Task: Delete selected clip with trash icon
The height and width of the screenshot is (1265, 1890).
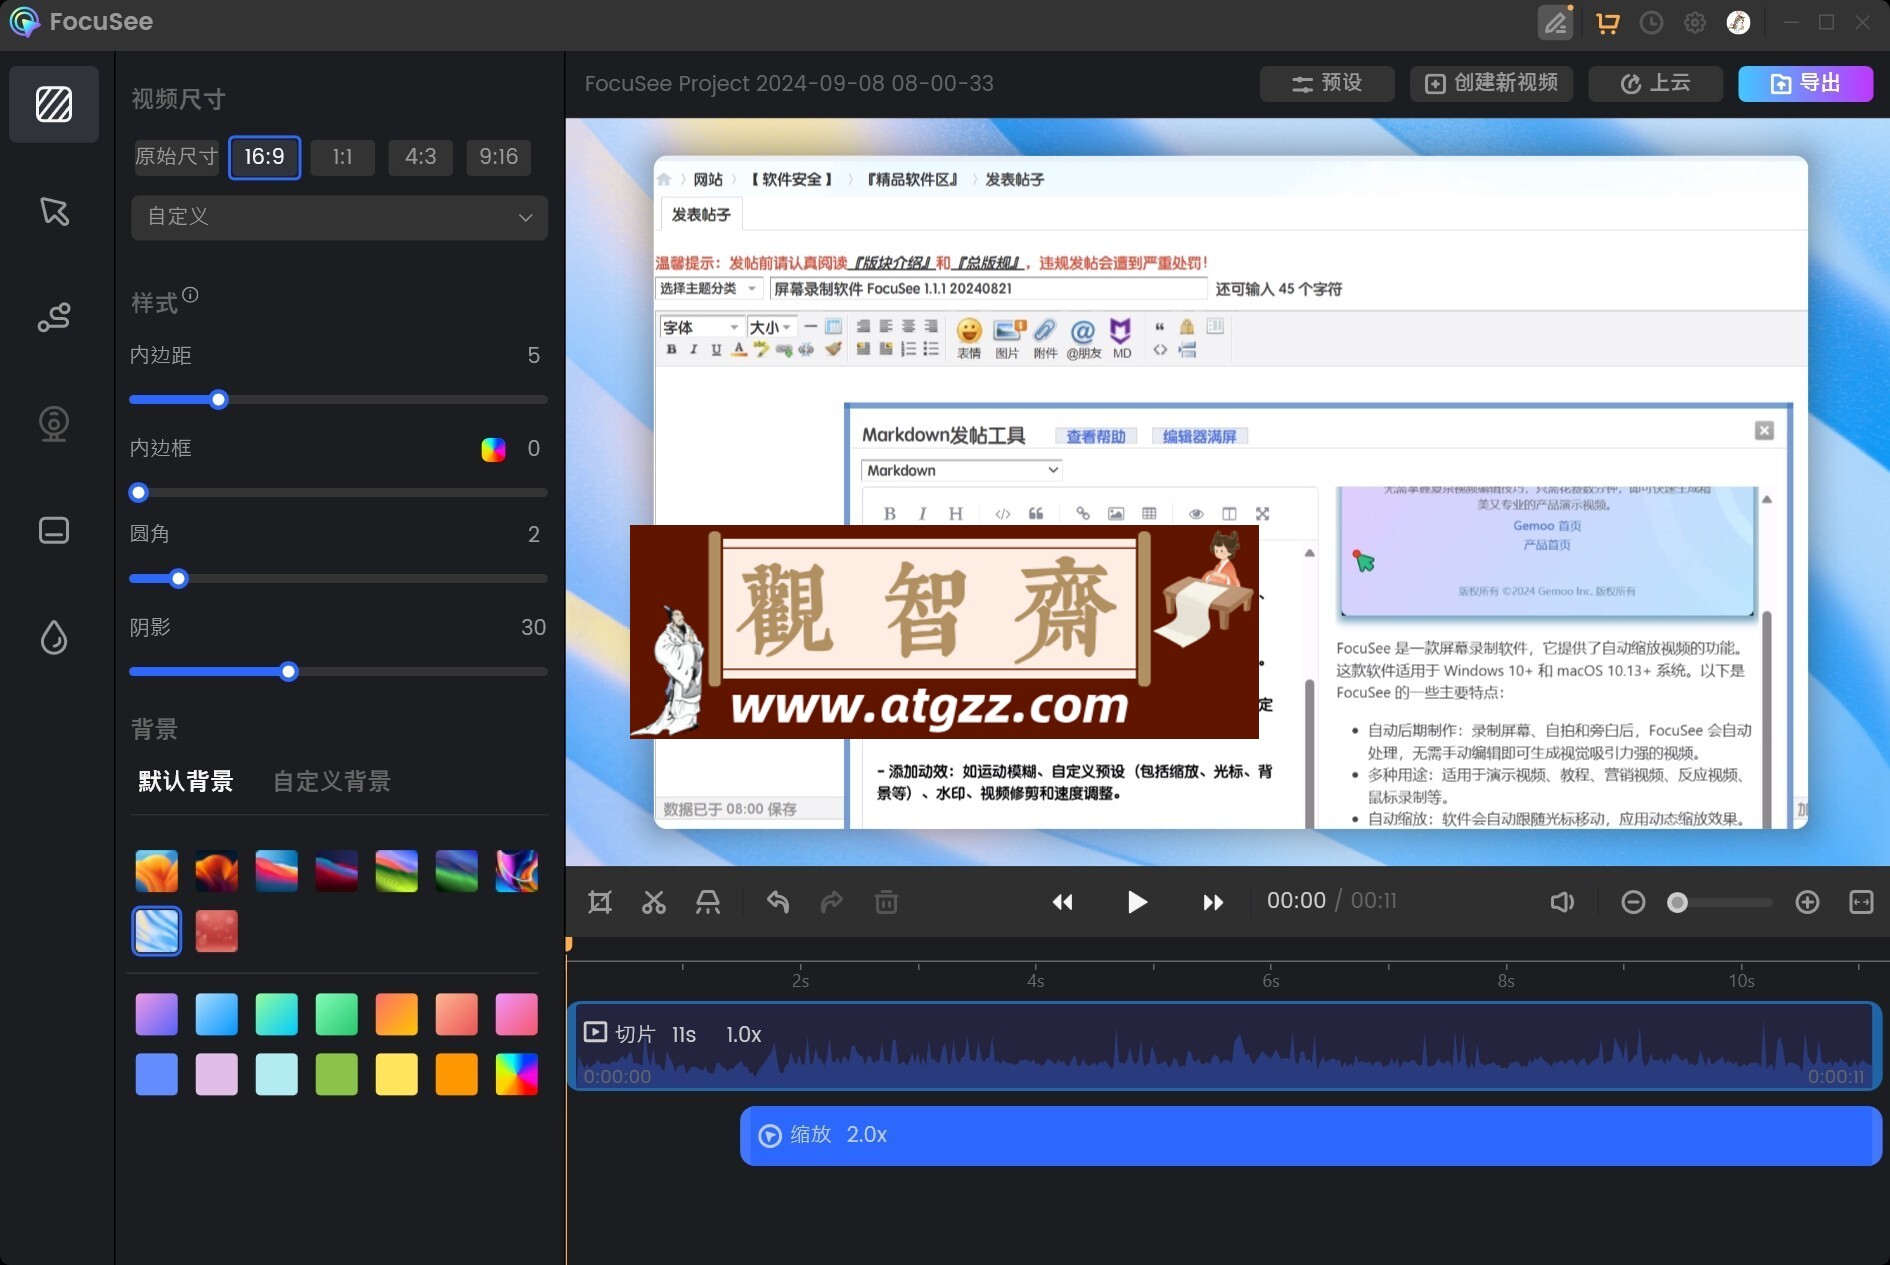Action: (886, 902)
